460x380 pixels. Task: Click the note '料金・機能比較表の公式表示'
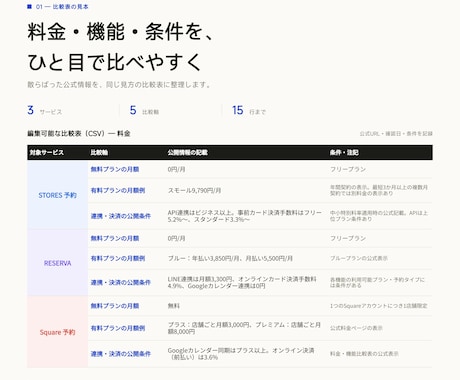[364, 354]
